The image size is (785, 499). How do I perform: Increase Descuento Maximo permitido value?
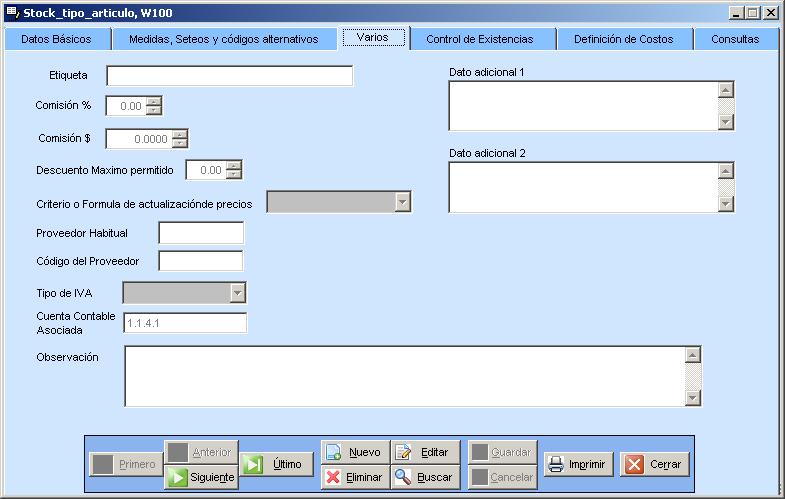click(x=233, y=166)
